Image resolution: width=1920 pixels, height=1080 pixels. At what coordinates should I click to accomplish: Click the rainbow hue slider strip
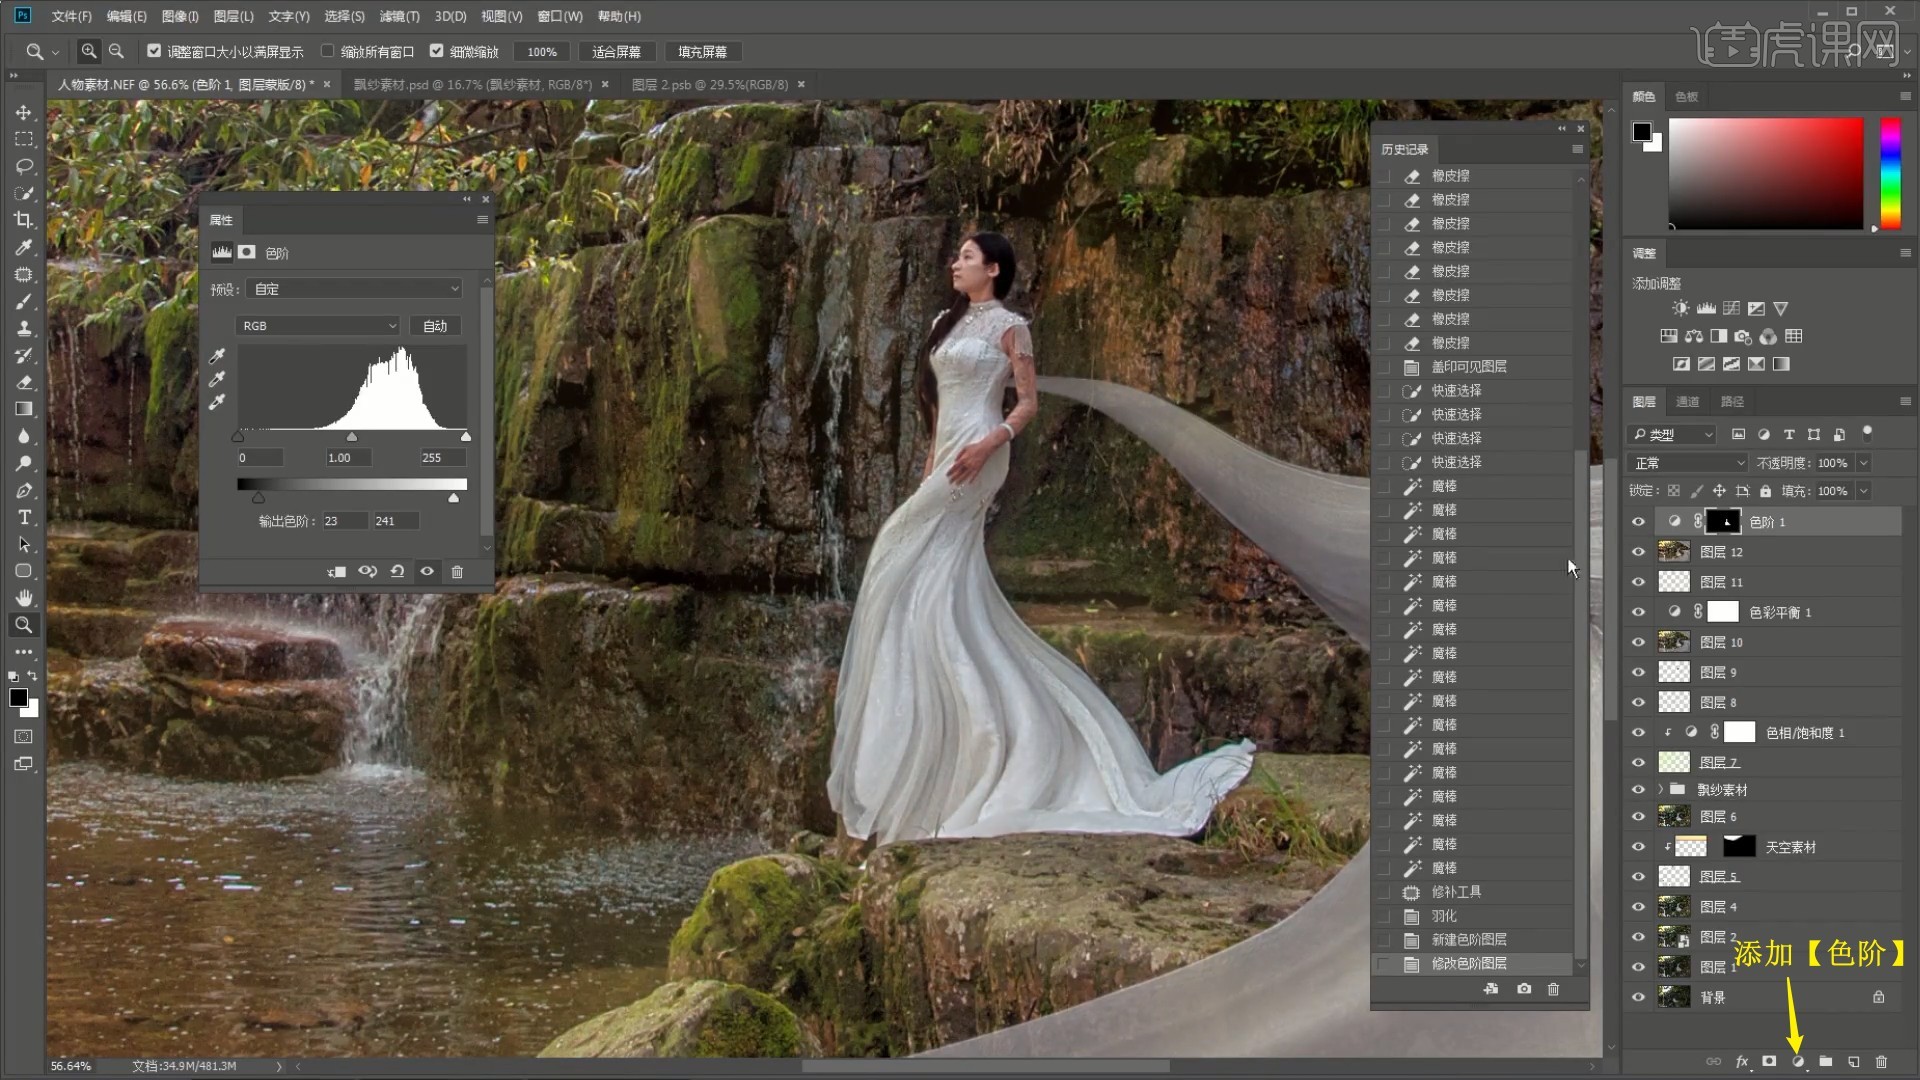1890,172
